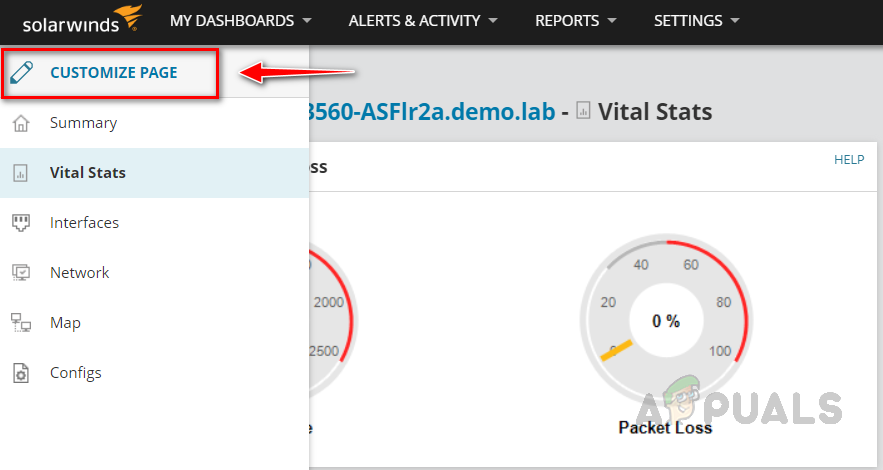Click the Vital Stats page heading text
Screen dimensions: 883x470
(x=655, y=111)
